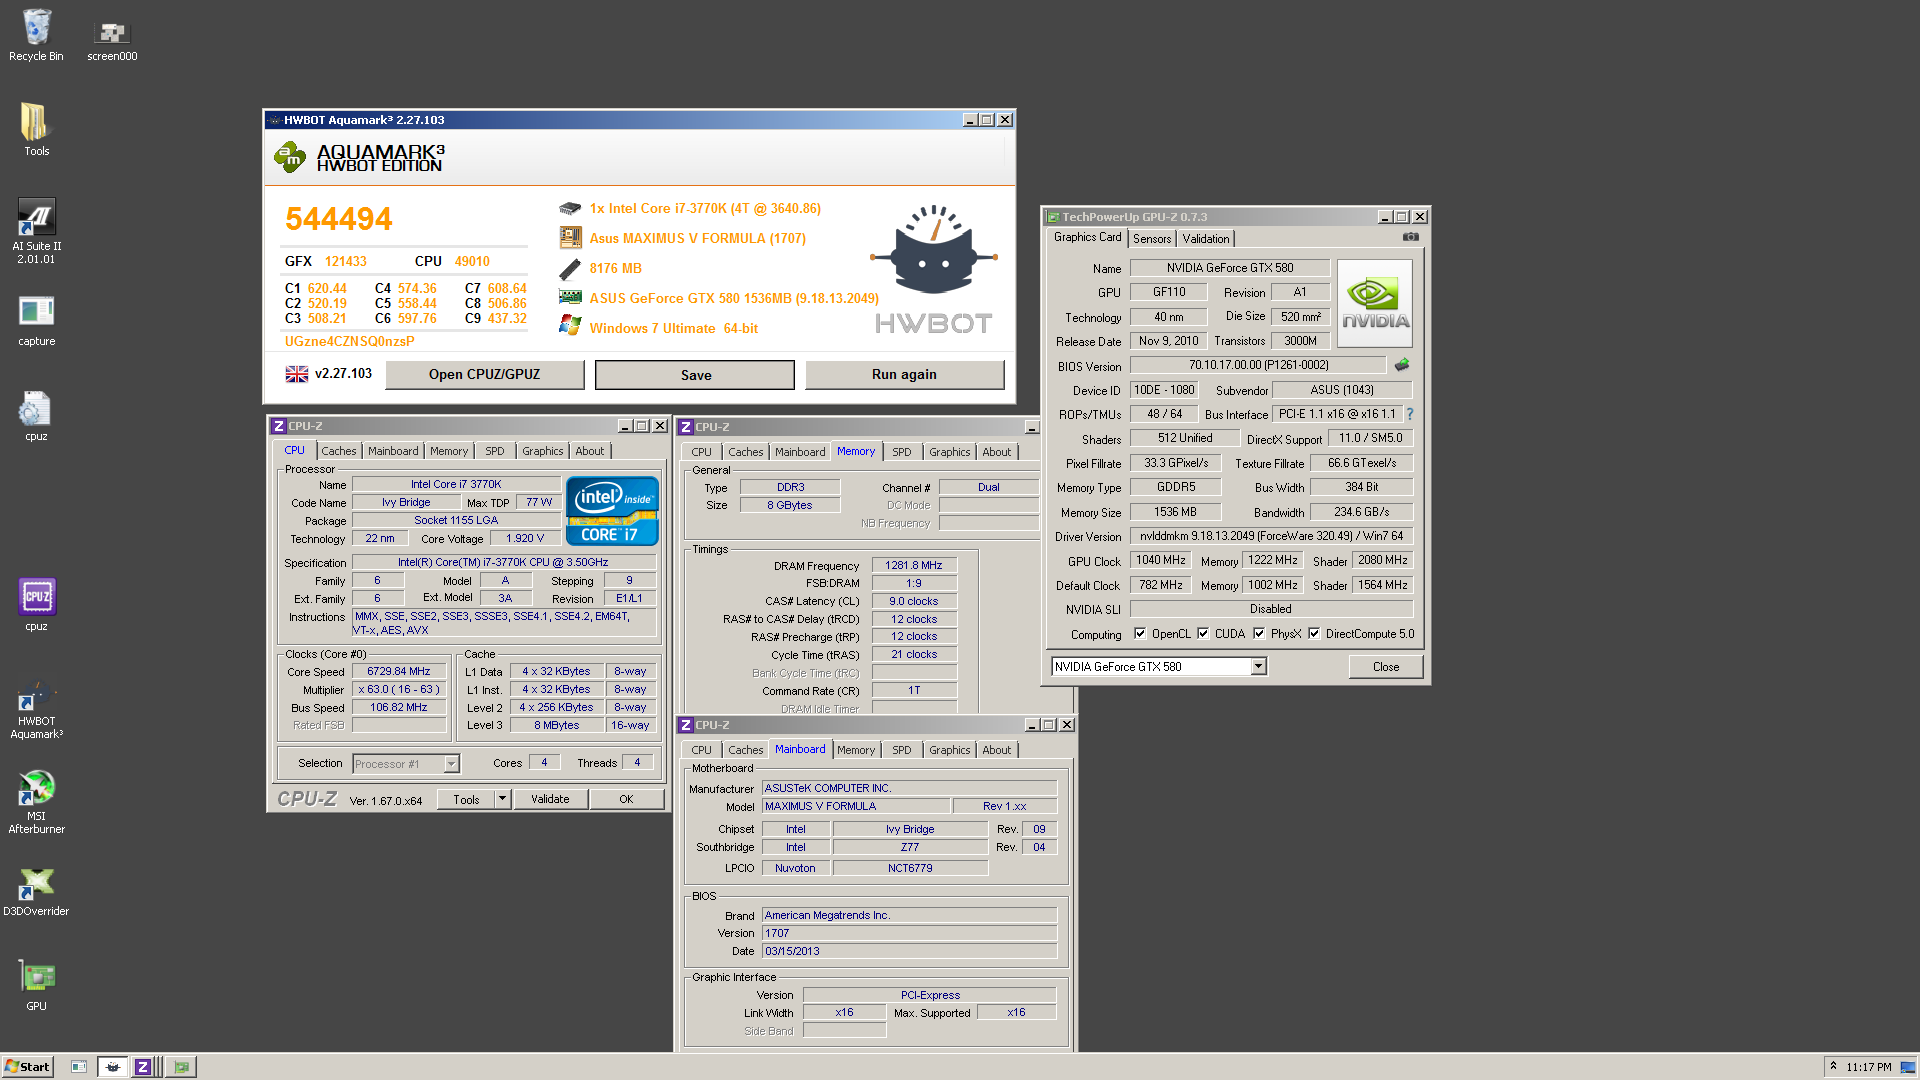Screen dimensions: 1920x1080
Task: Click OK button in CPU-Z
Action: (x=626, y=799)
